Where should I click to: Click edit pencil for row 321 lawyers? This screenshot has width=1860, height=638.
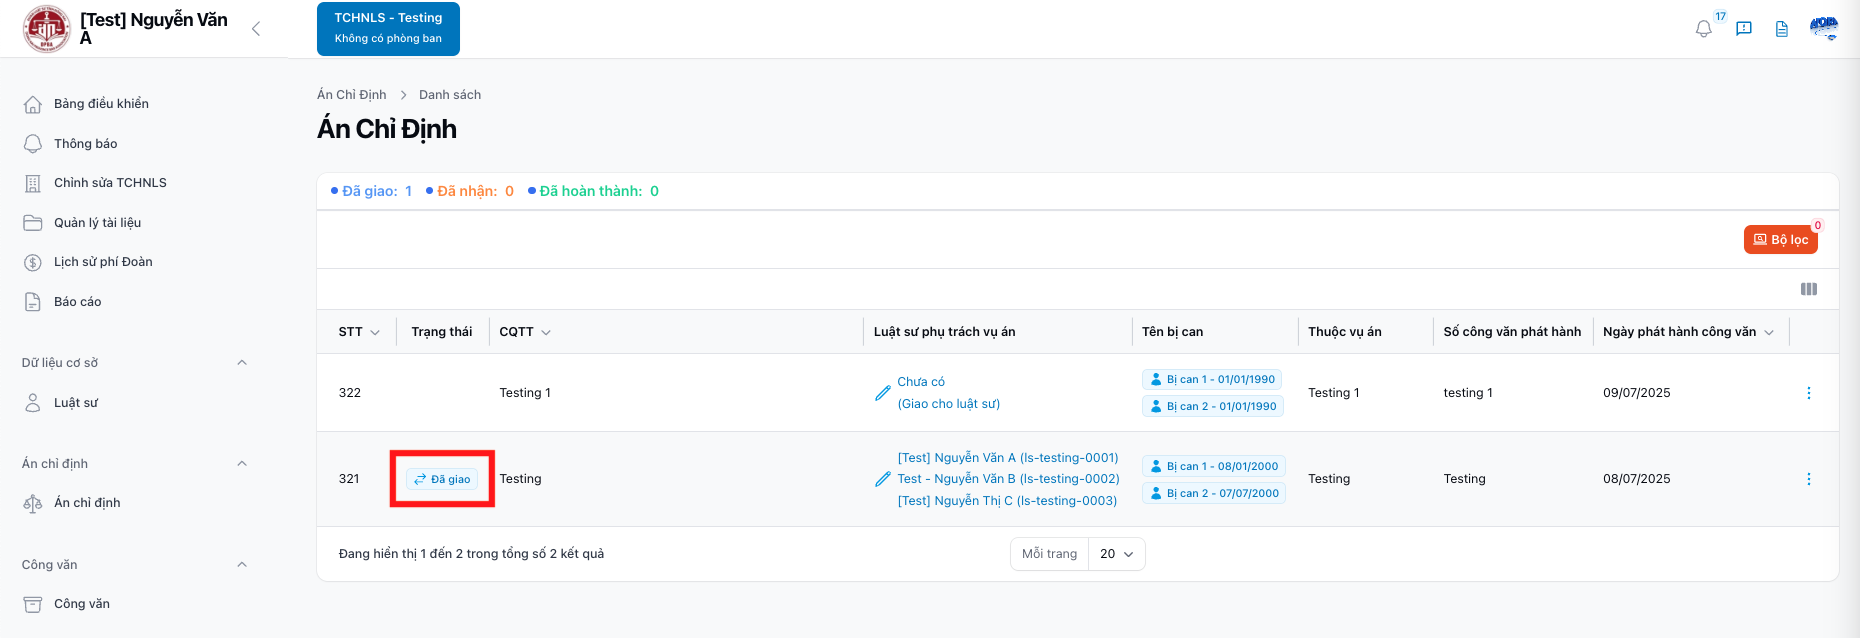pyautogui.click(x=882, y=479)
